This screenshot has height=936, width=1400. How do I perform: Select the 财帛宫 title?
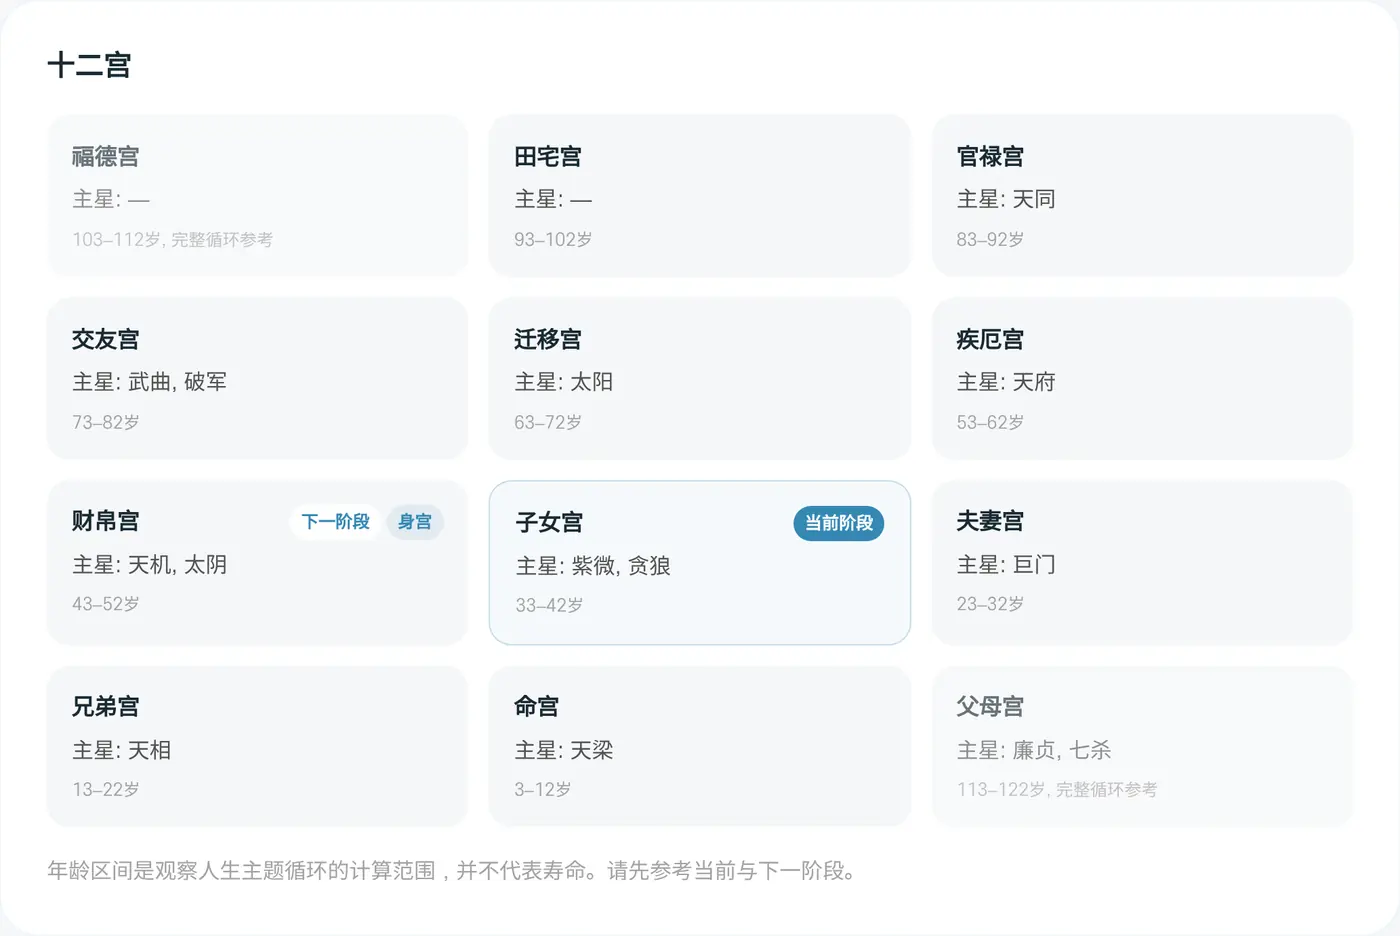[105, 521]
